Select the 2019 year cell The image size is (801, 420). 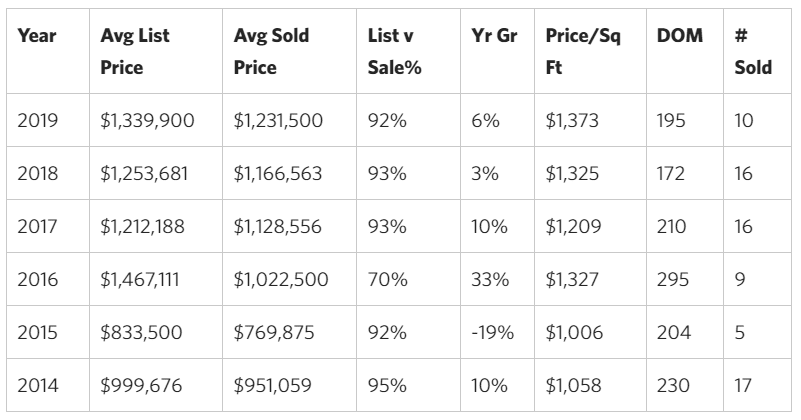(x=38, y=121)
